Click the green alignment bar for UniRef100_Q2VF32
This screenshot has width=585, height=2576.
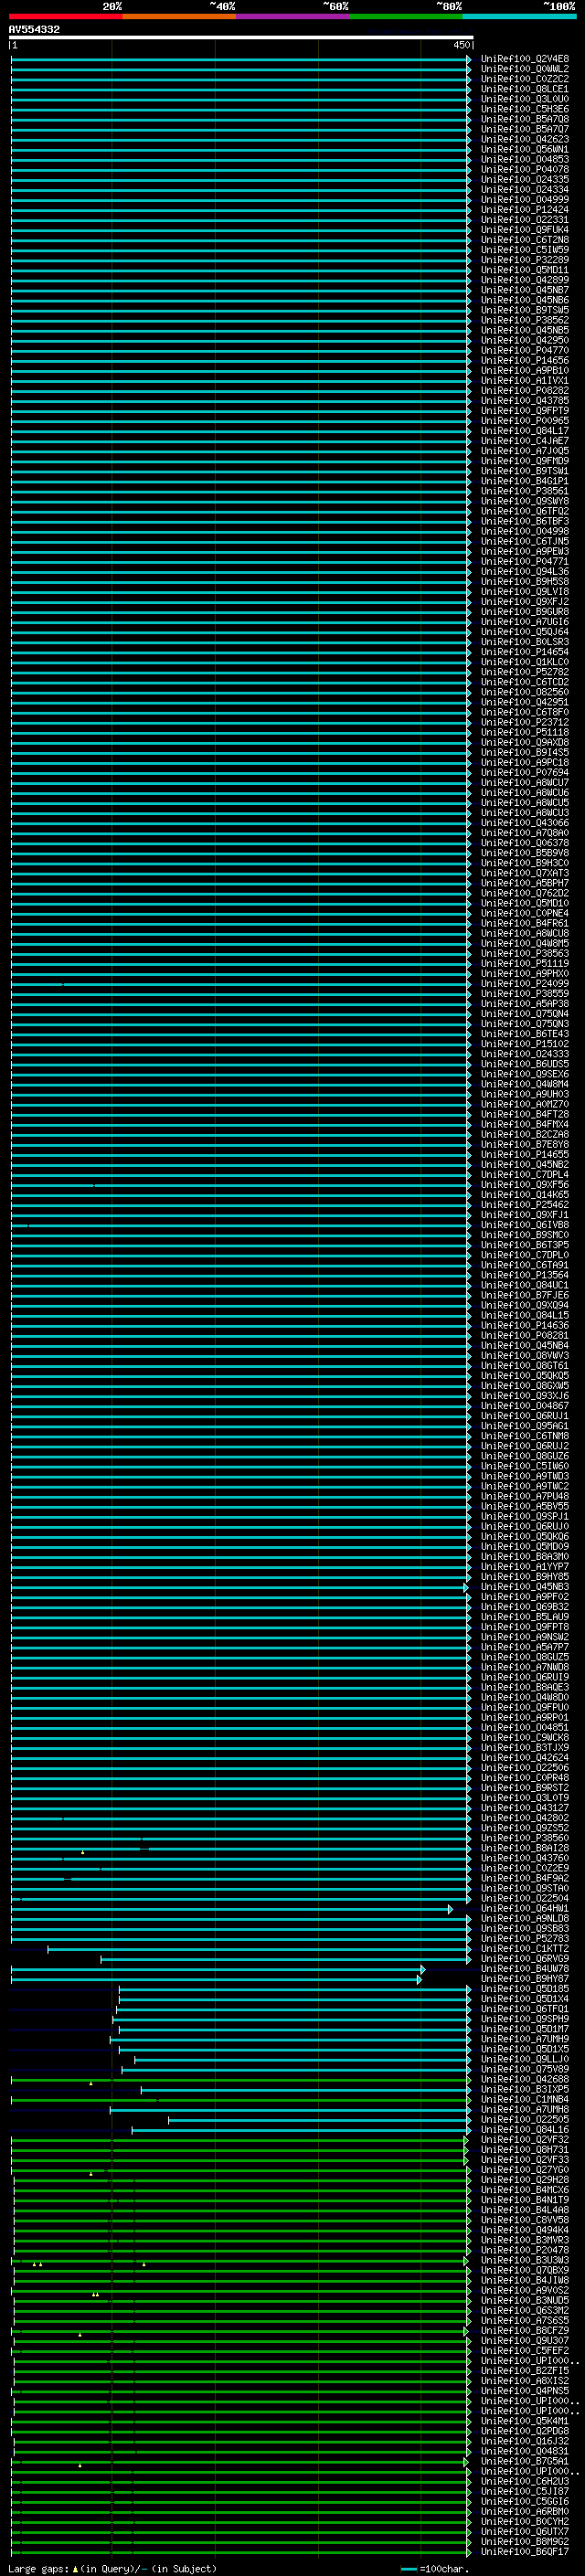coord(240,2140)
